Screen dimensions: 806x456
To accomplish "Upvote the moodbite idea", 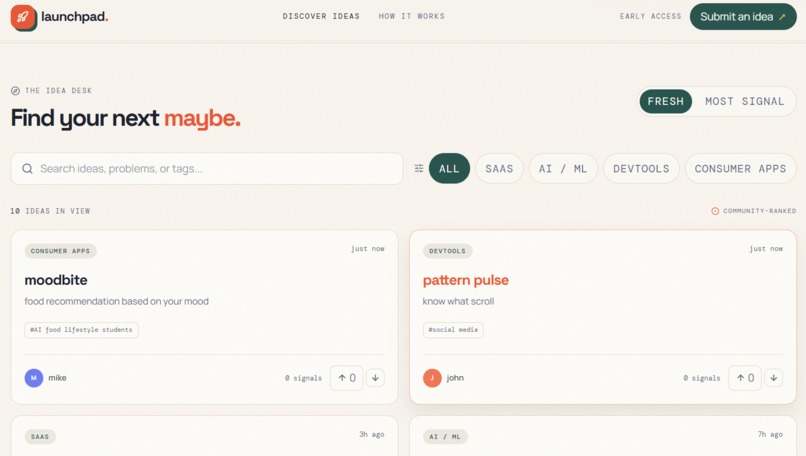I will 346,378.
